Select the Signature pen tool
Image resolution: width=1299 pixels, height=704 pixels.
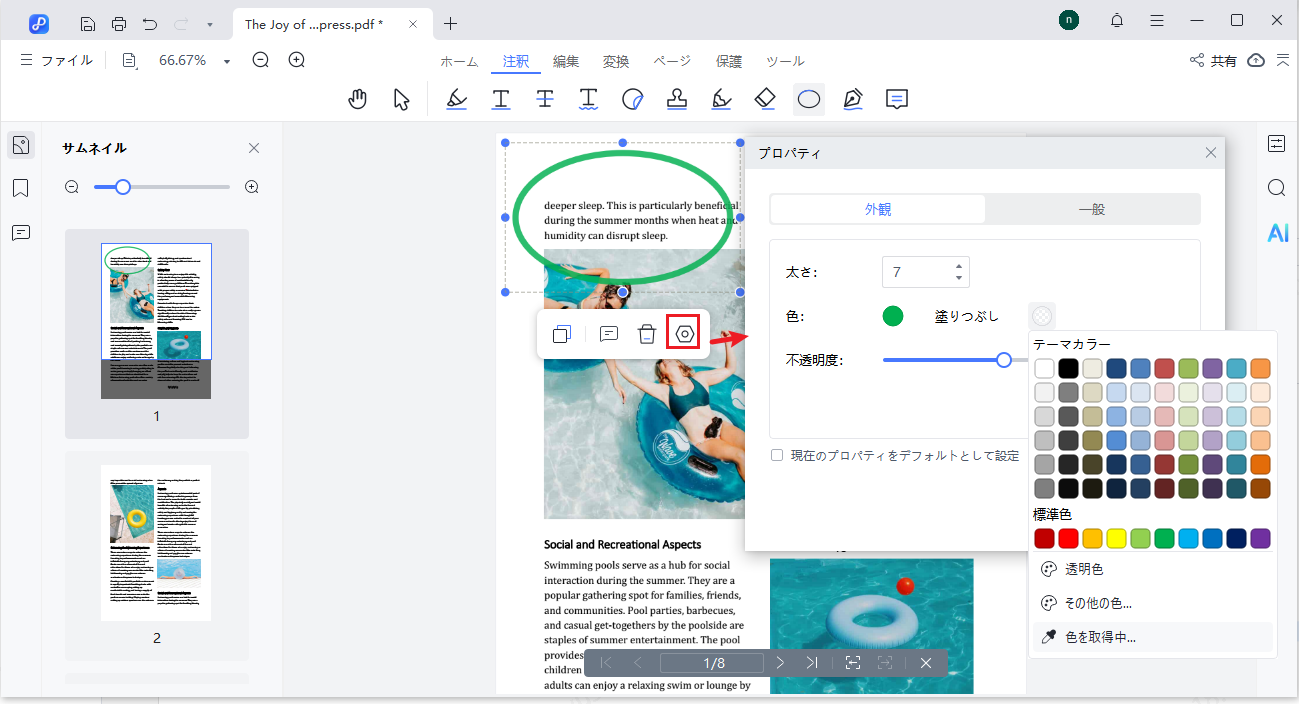[x=721, y=99]
